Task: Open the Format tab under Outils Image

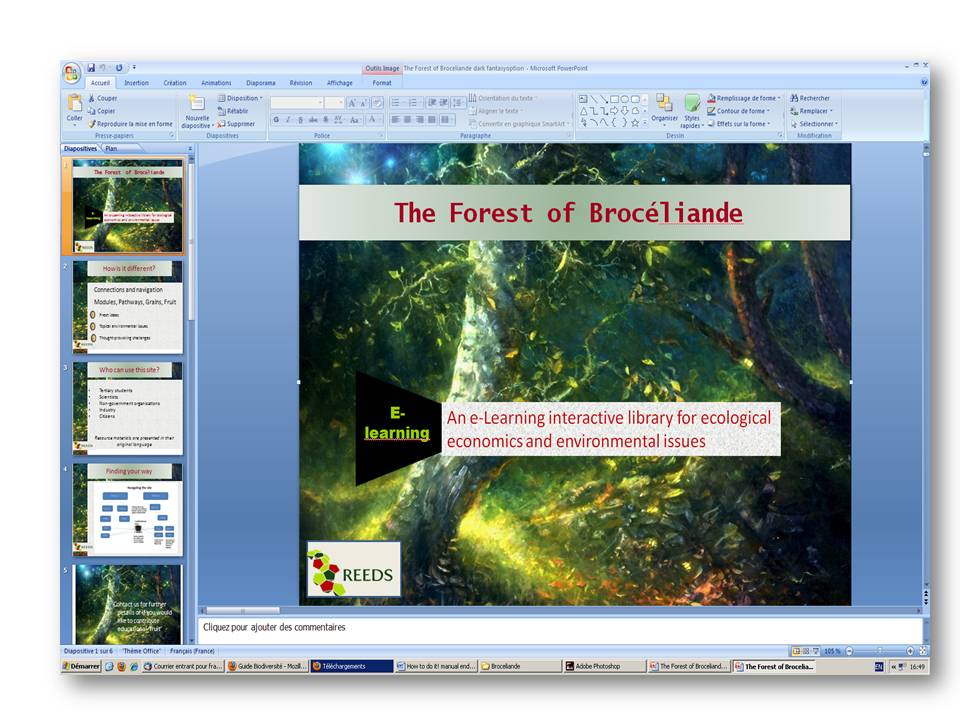Action: point(382,83)
